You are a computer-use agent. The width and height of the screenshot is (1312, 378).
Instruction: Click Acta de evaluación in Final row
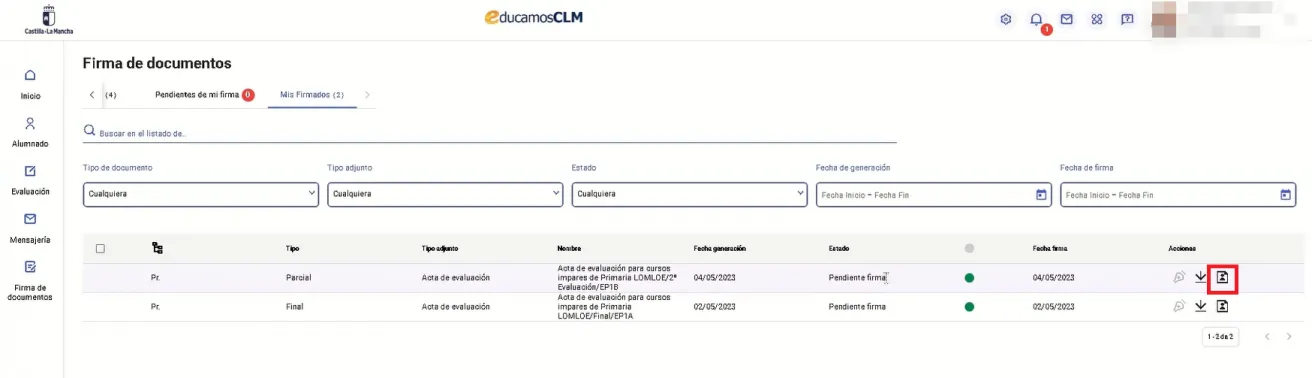(x=456, y=306)
